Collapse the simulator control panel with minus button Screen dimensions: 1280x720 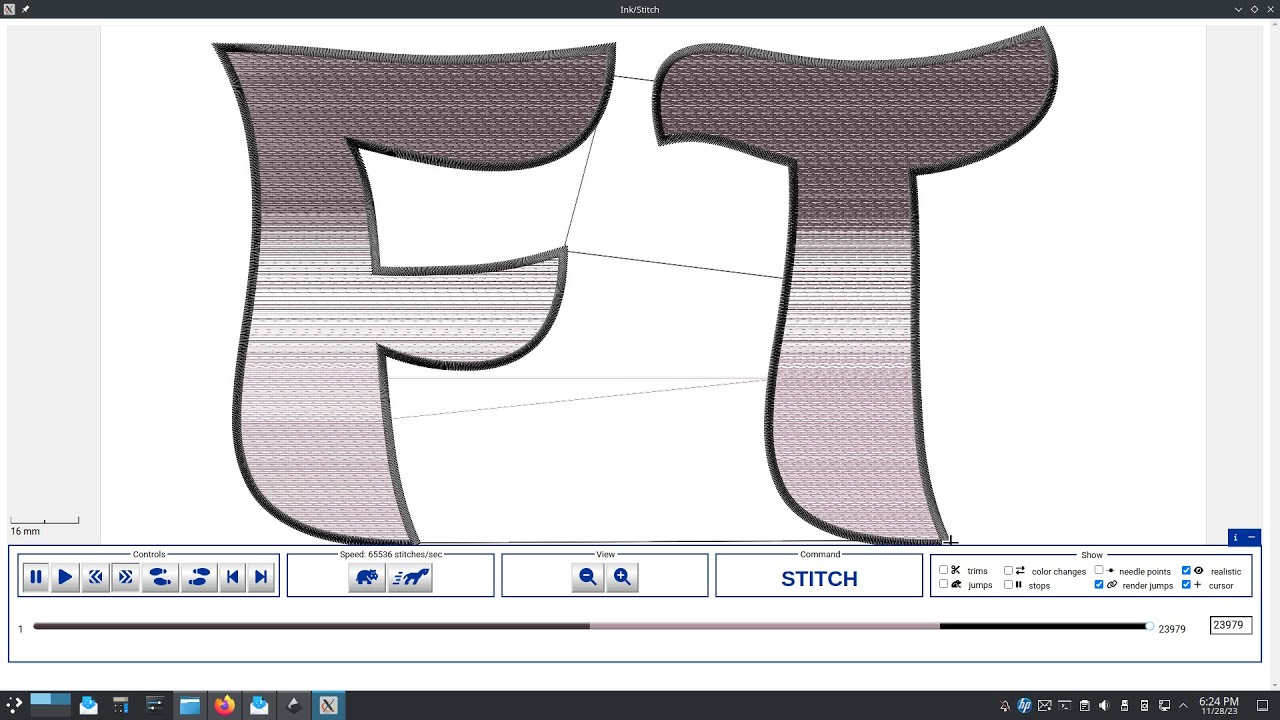point(1252,538)
